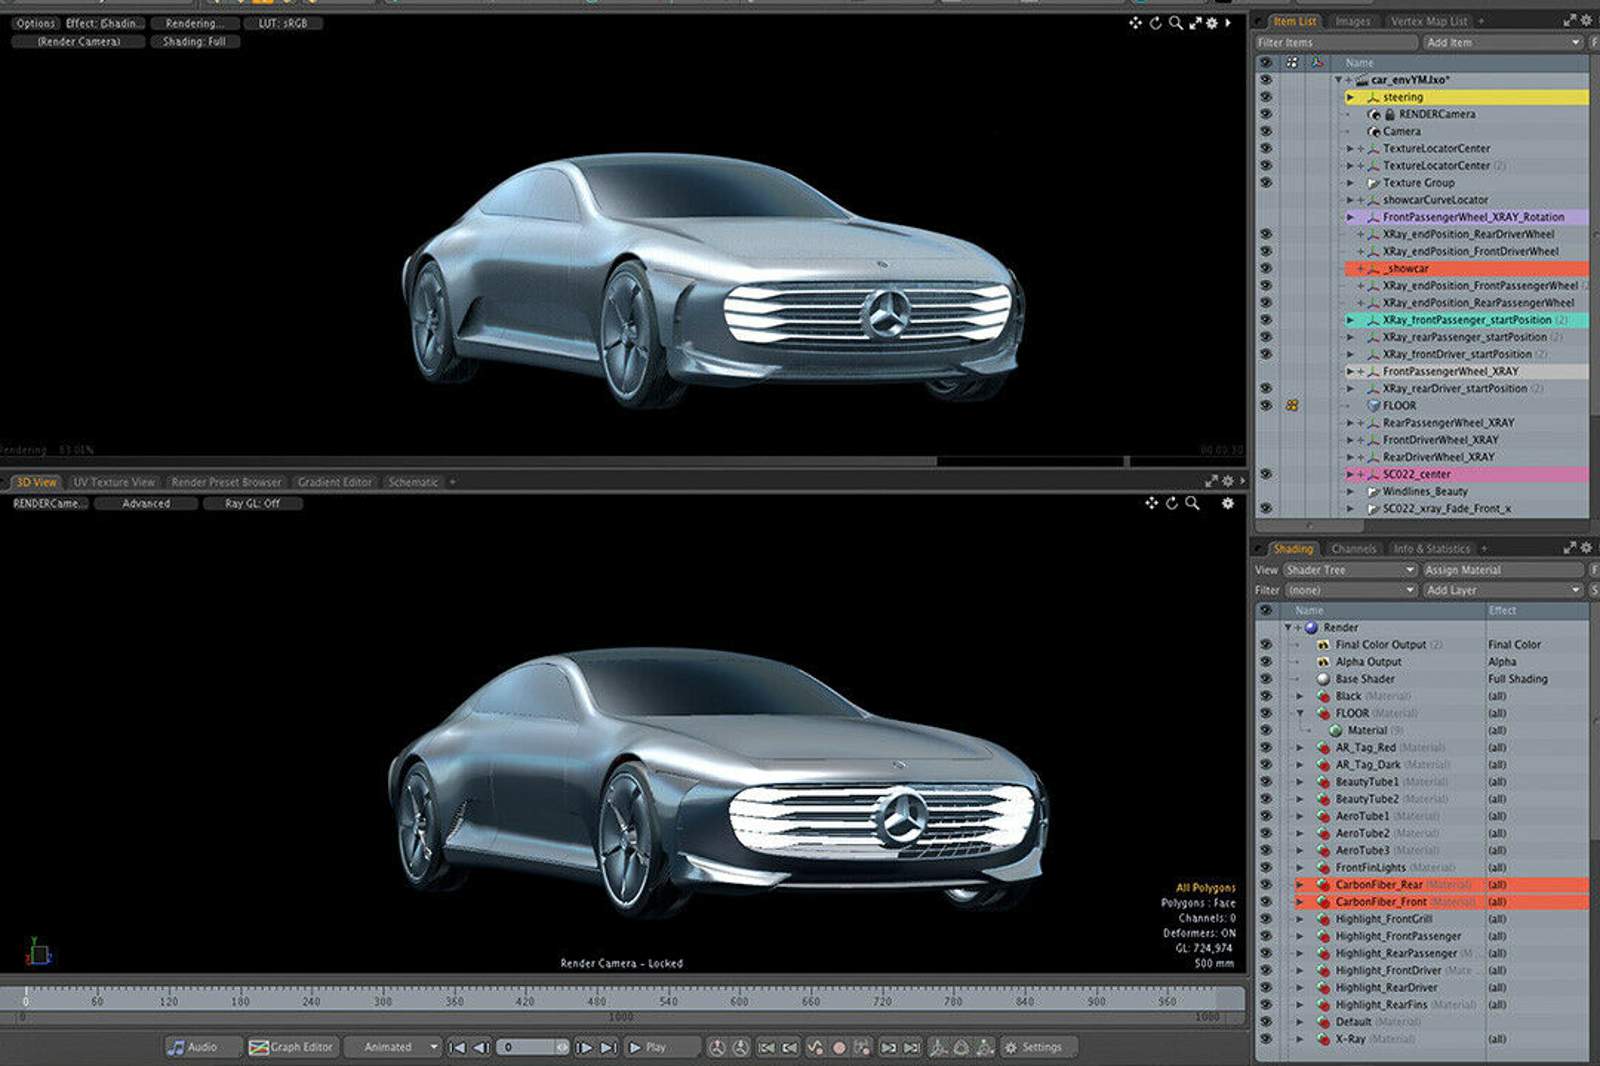Switch to the Images tab
Image resolution: width=1600 pixels, height=1066 pixels.
tap(1352, 21)
